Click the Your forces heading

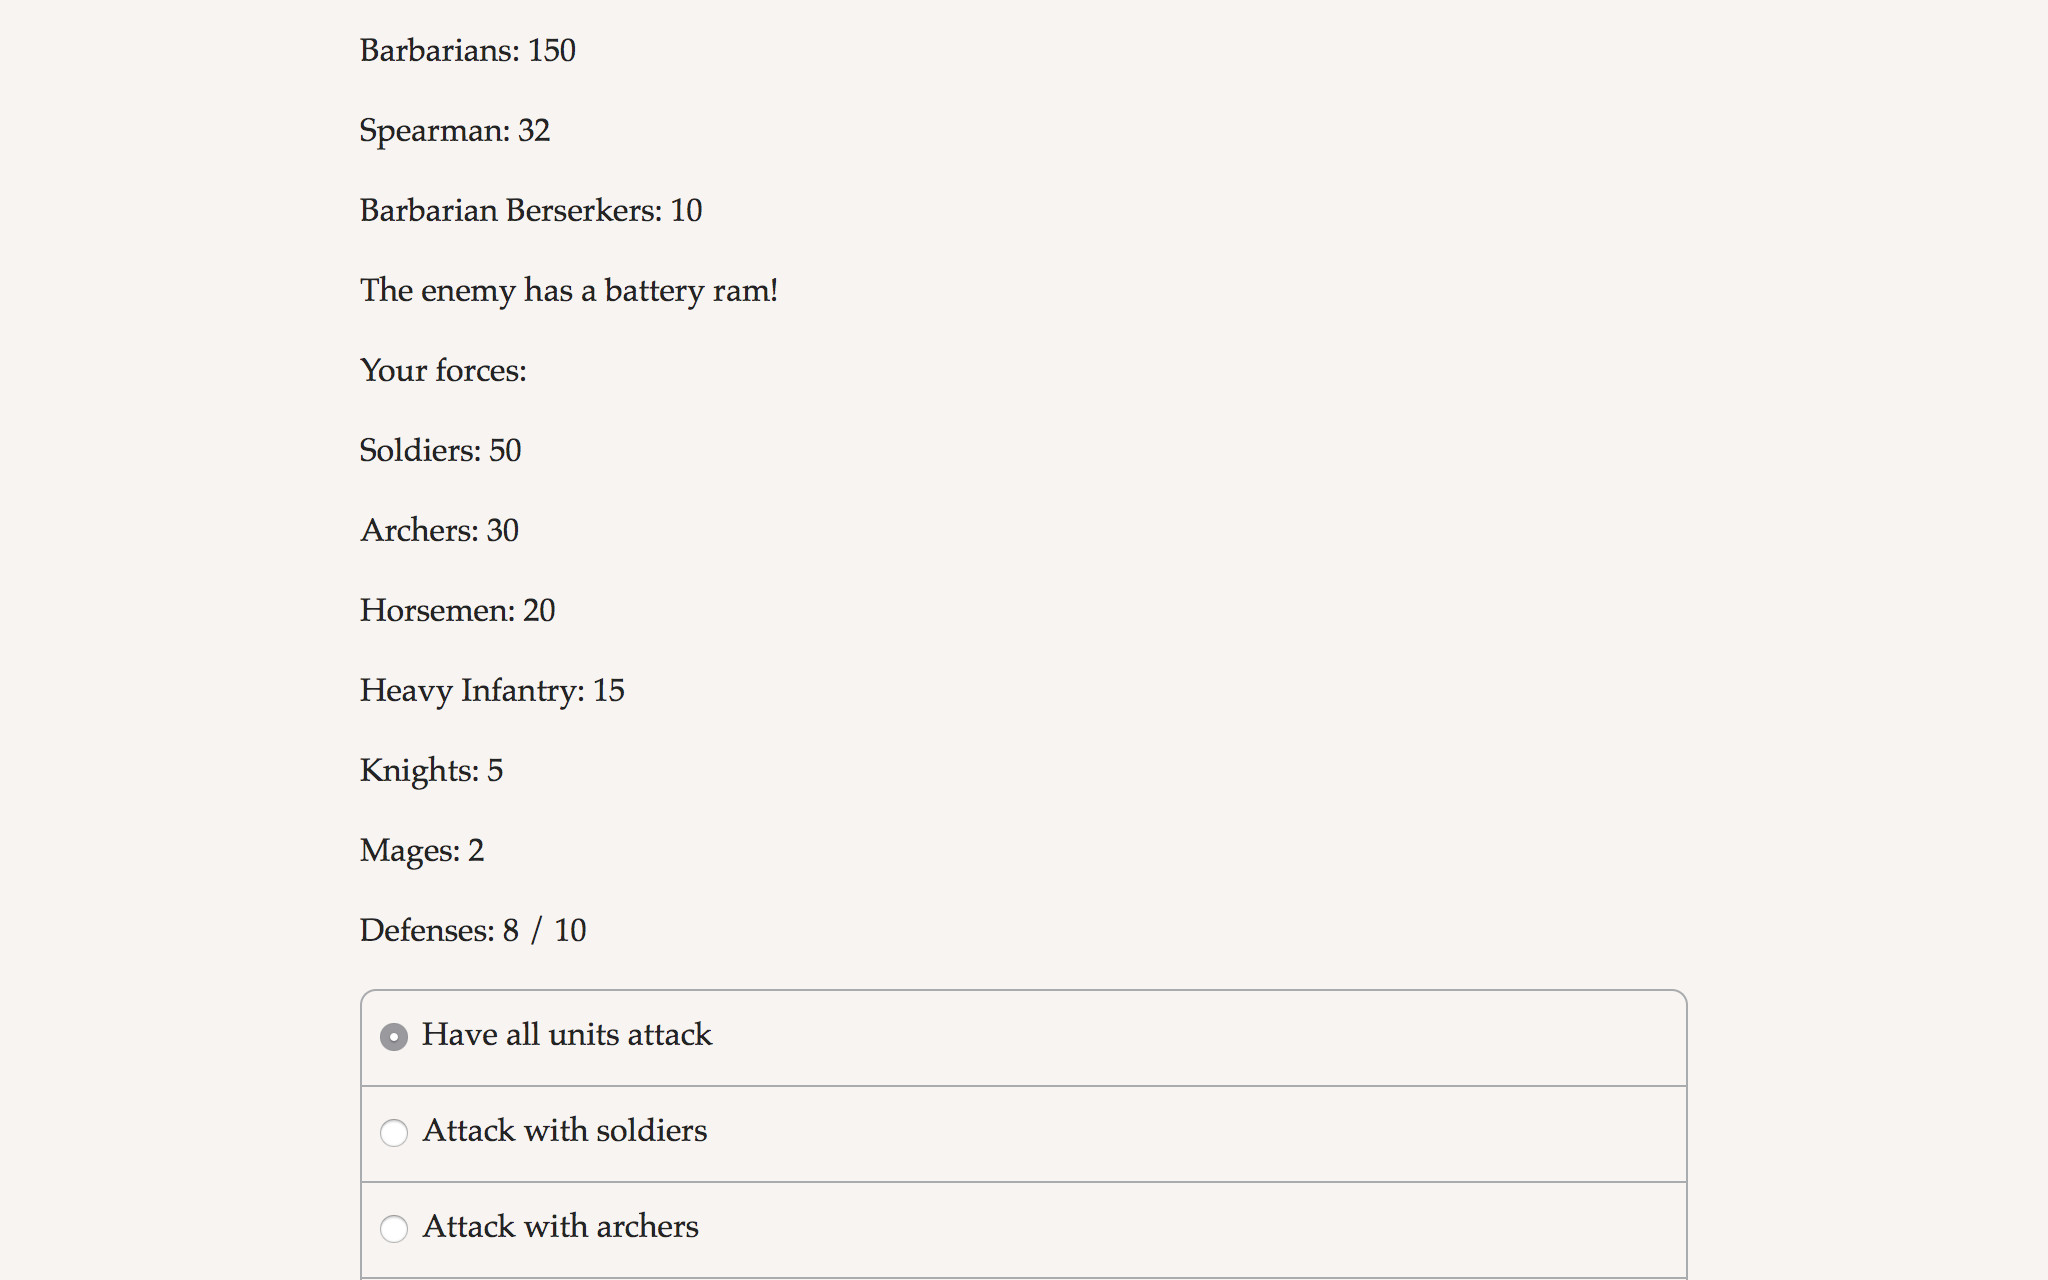443,370
